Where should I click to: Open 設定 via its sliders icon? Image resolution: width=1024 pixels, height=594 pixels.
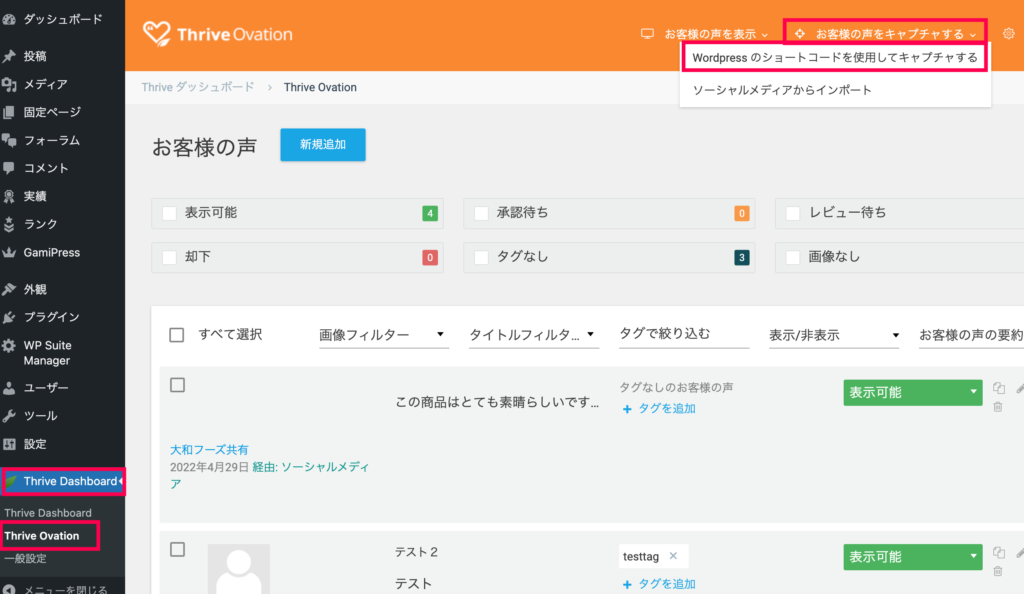(x=9, y=445)
